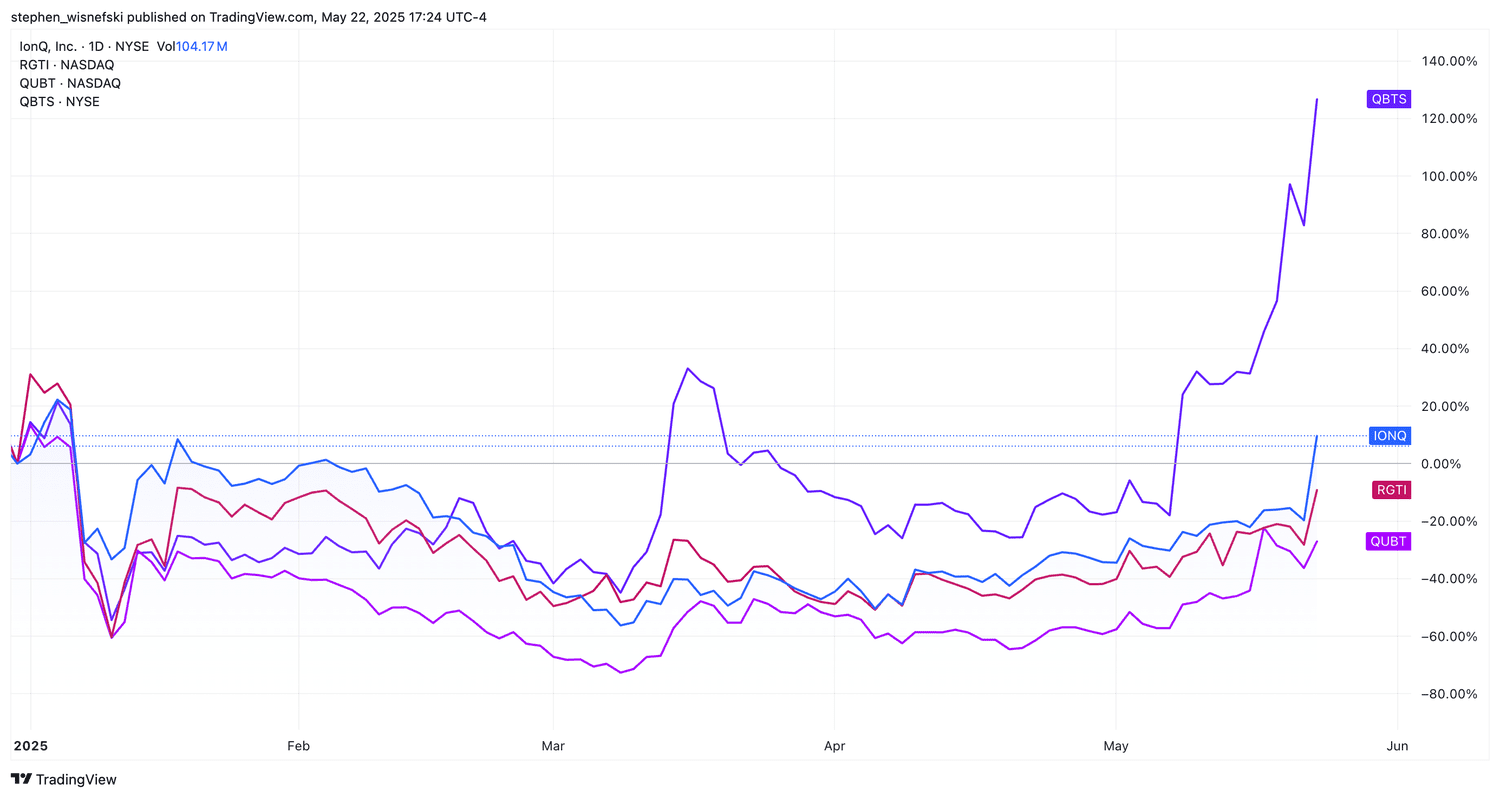Click the Jun date axis label
The image size is (1500, 798).
pyautogui.click(x=1398, y=746)
